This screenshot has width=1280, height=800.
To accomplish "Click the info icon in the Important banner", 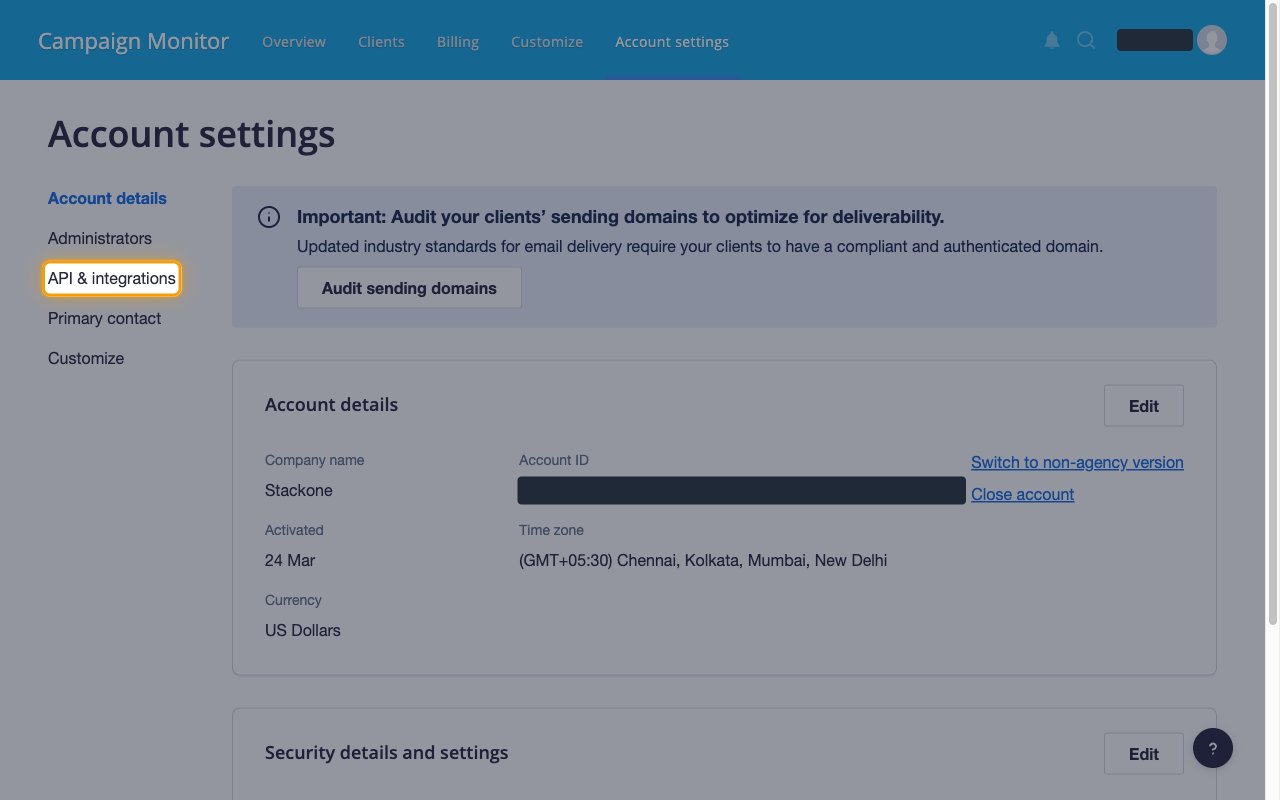I will (x=269, y=217).
